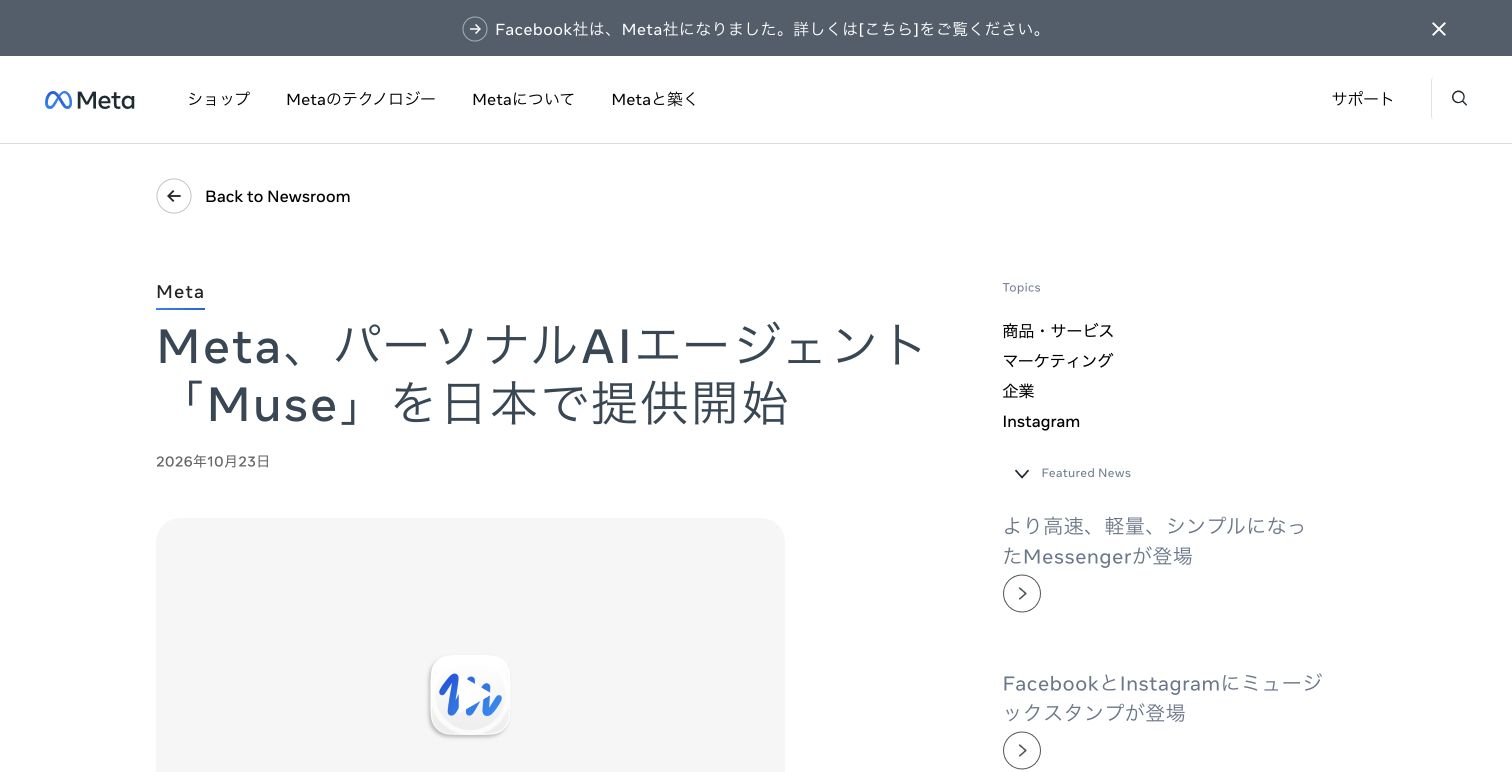Screen dimensions: 1512x772
Task: Click the blue Muse app icon in the article image
Action: tap(470, 695)
